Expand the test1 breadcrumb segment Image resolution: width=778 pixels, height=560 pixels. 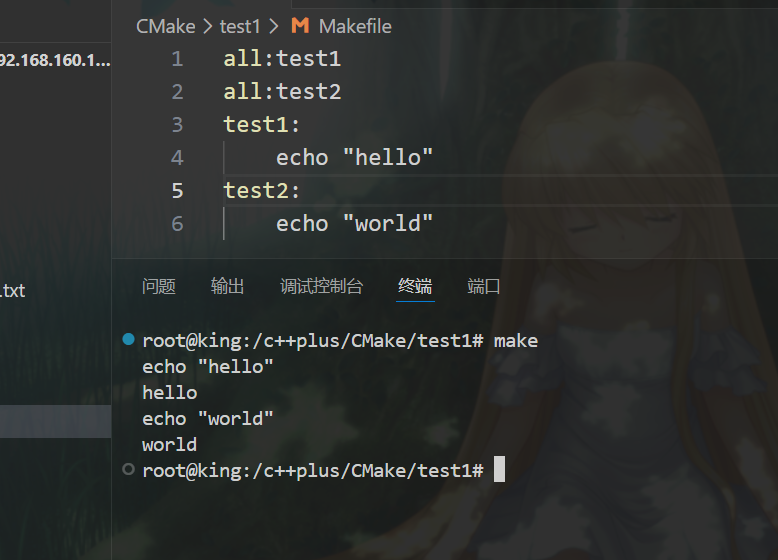240,26
